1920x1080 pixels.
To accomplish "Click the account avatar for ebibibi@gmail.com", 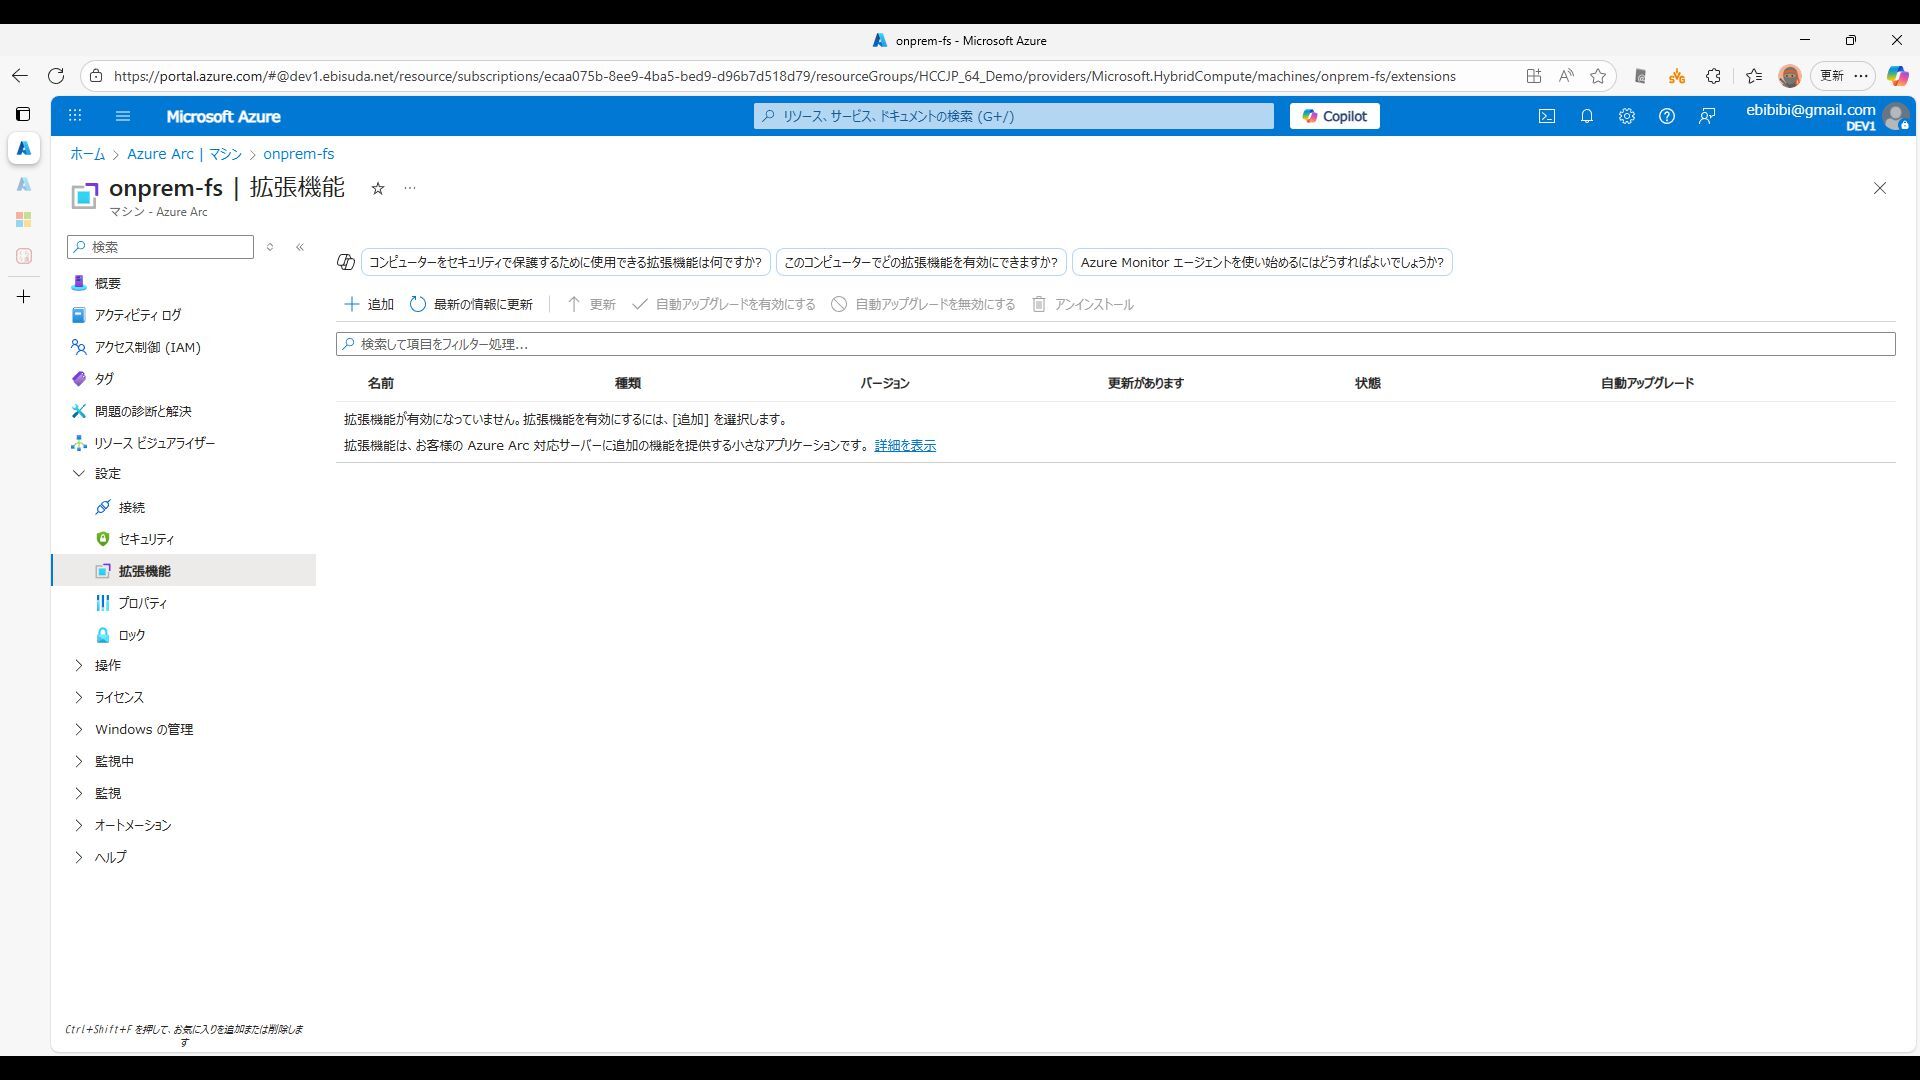I will pyautogui.click(x=1895, y=116).
